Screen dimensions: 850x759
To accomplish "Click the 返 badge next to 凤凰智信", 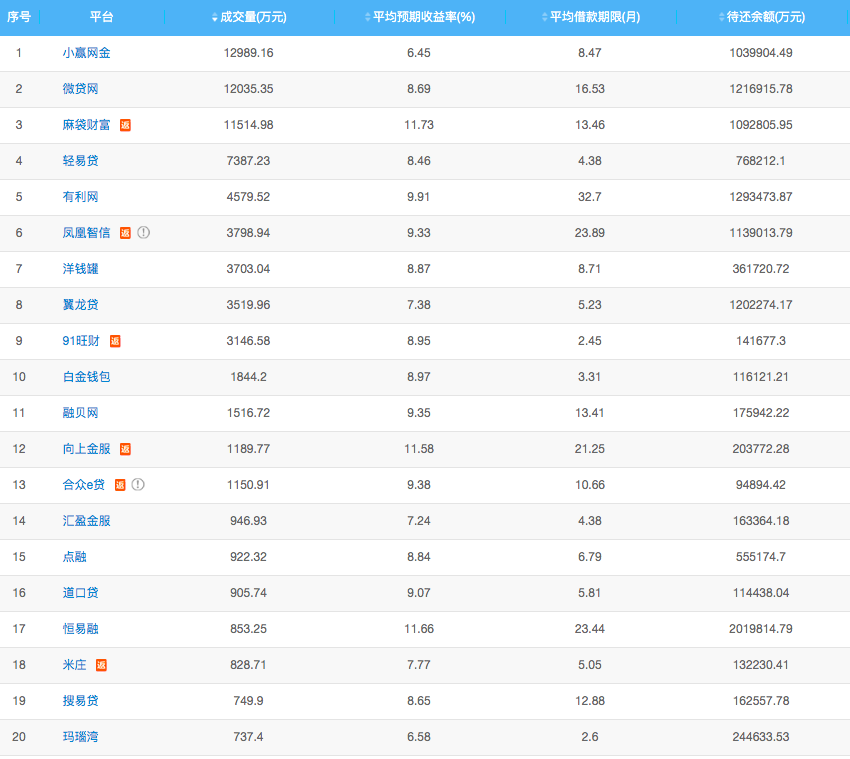I will pyautogui.click(x=125, y=233).
